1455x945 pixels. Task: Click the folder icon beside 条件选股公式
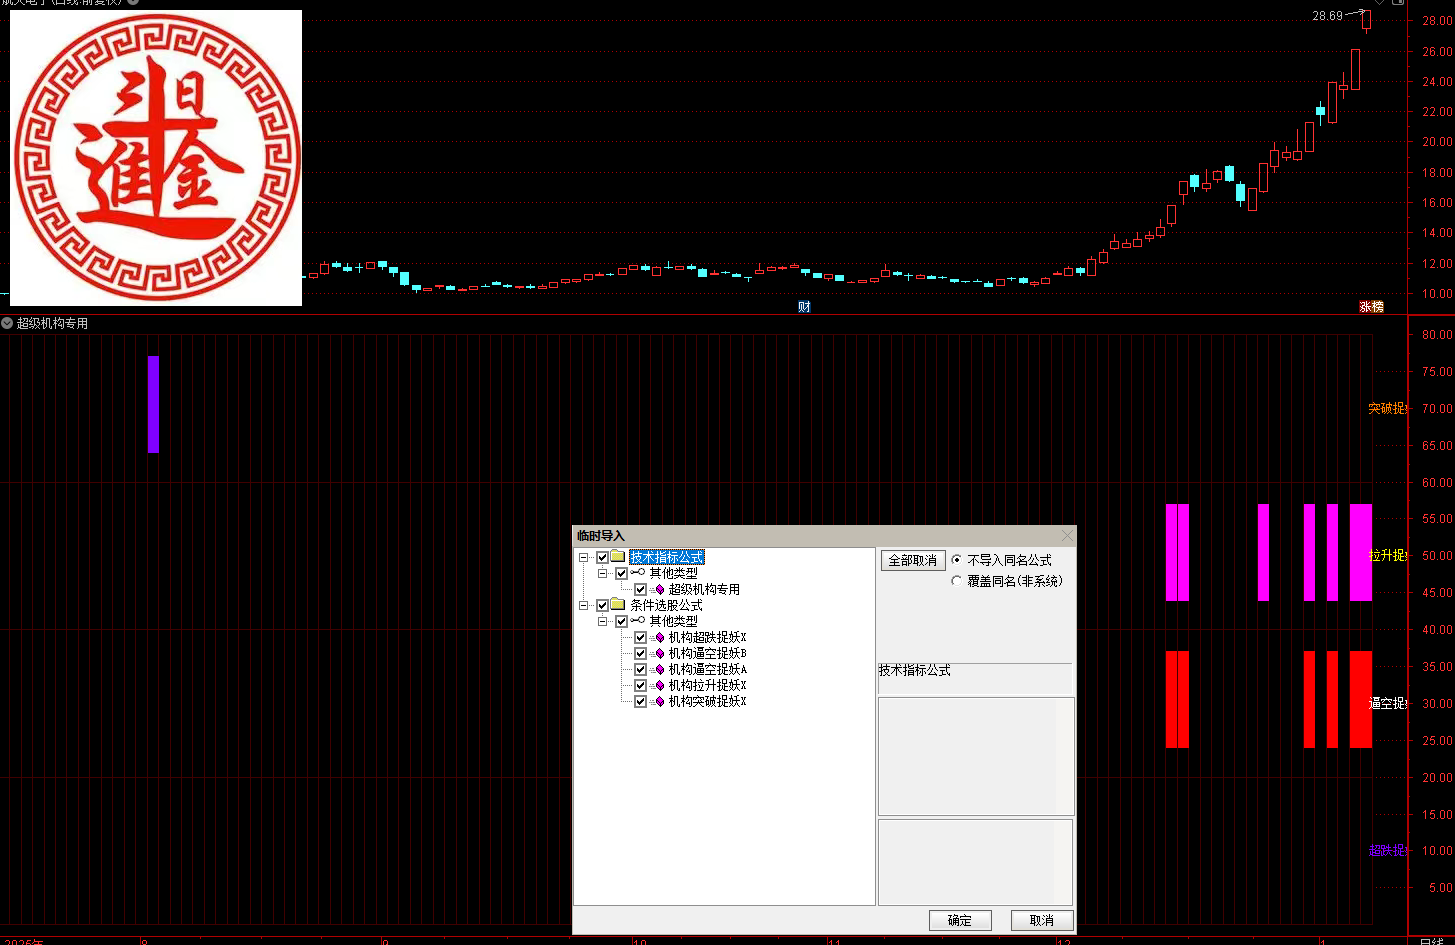618,605
